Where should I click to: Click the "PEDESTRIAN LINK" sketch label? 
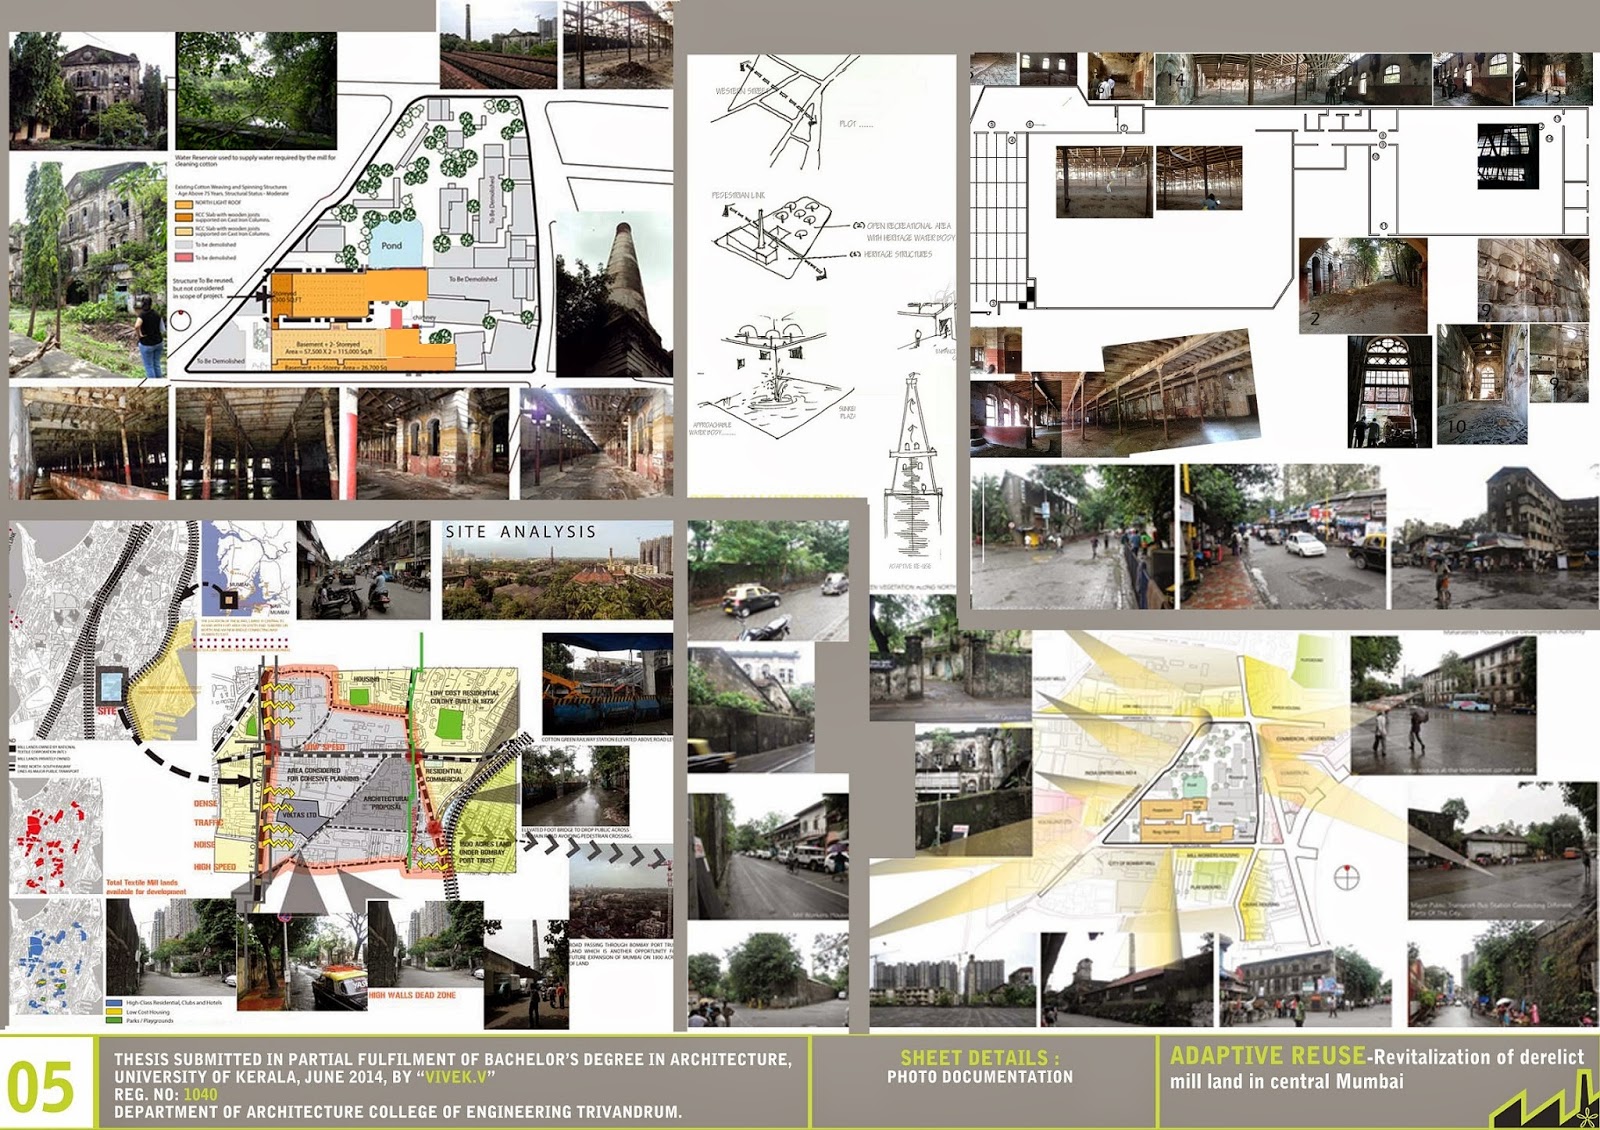738,195
